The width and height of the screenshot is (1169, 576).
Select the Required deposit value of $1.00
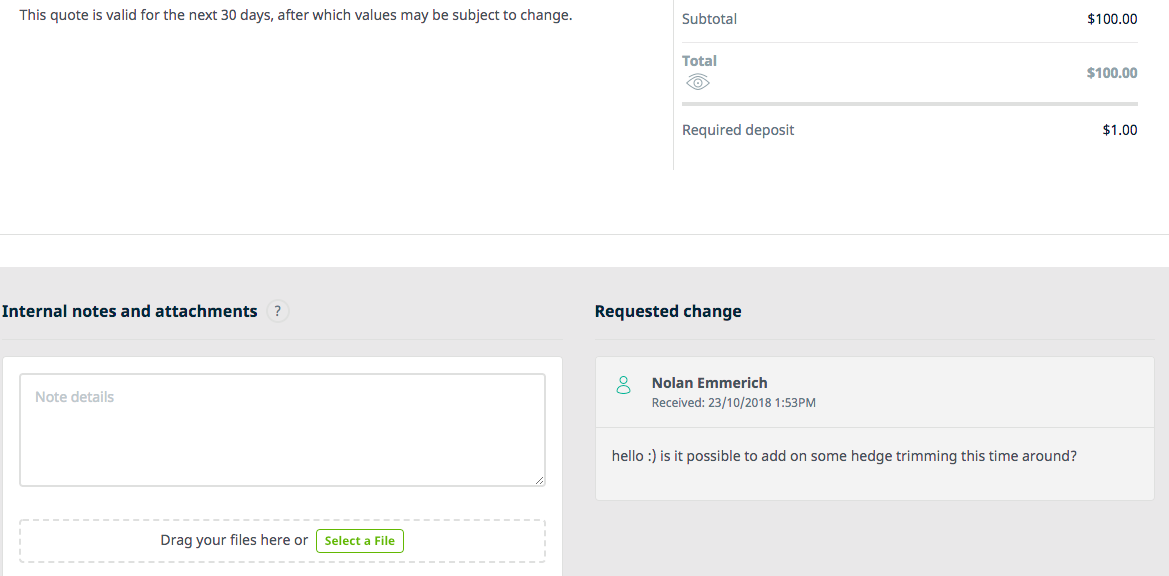click(1119, 129)
